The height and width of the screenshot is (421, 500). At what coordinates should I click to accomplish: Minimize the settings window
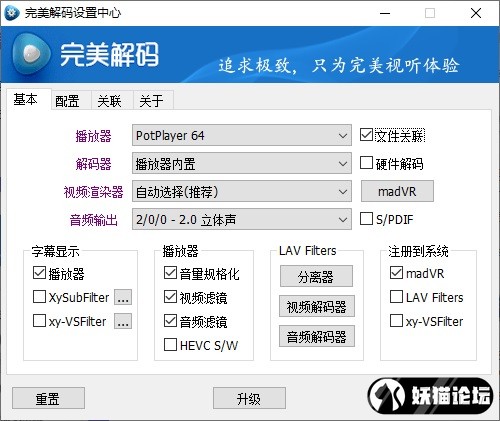[385, 13]
